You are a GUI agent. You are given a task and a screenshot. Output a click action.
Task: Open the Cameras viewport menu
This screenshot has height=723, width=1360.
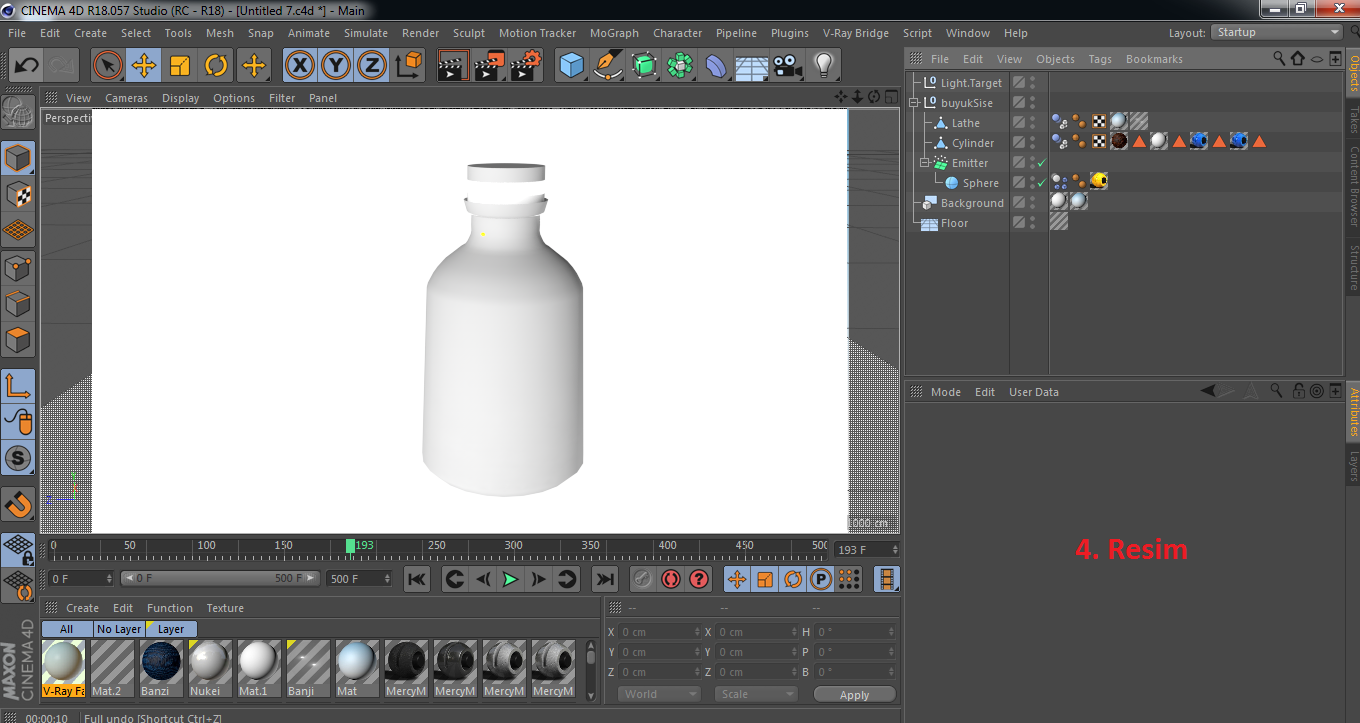(x=126, y=98)
